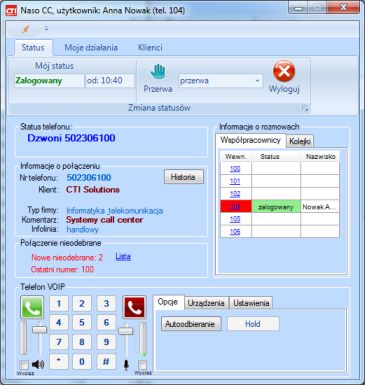
Task: Toggle the microphone mute checkbox
Action: pos(143,364)
